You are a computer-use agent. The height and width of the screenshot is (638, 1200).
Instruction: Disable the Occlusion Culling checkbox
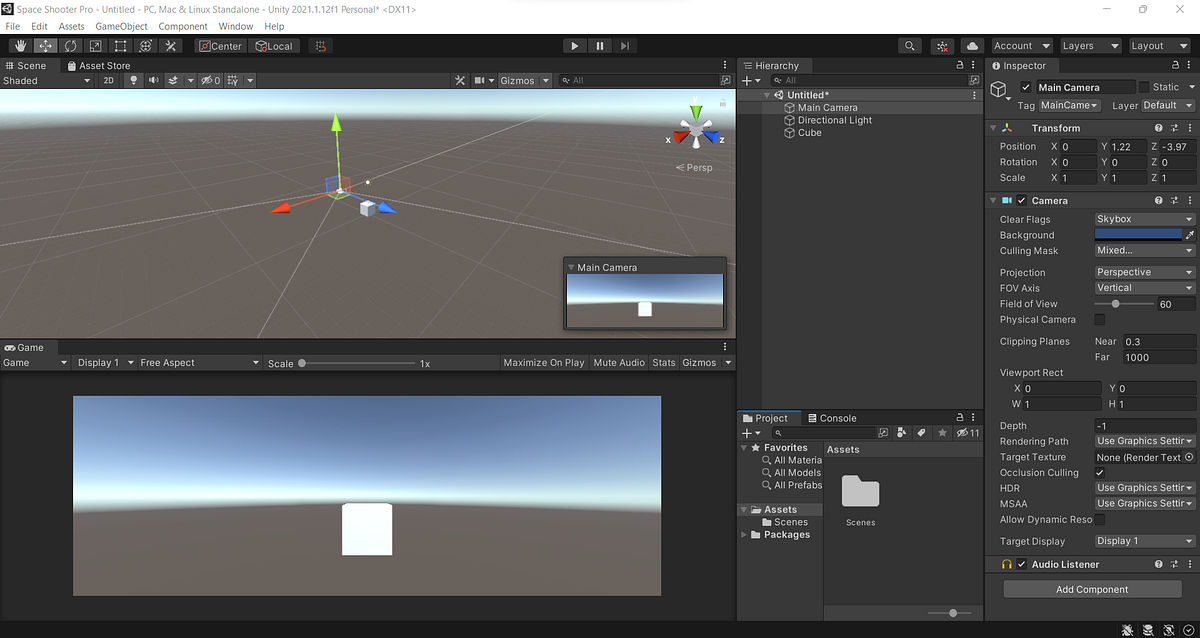click(x=1100, y=472)
